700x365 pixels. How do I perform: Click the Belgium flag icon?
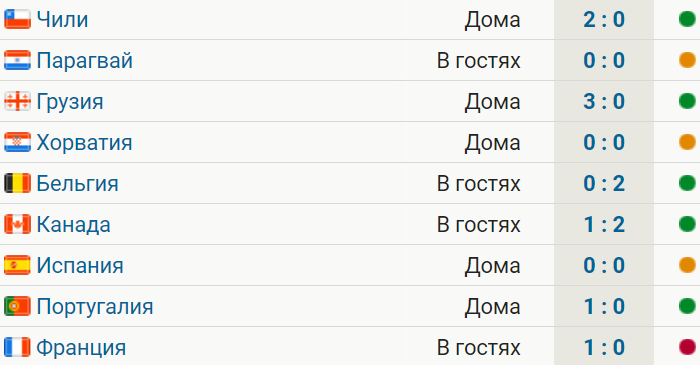pyautogui.click(x=17, y=183)
